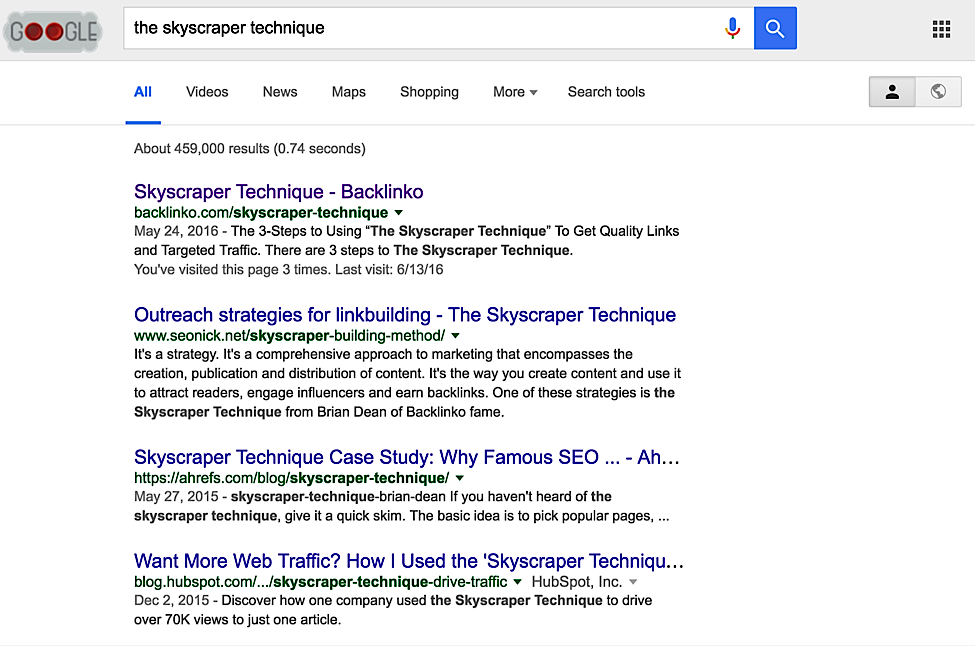The height and width of the screenshot is (646, 975).
Task: Click the May 27, 2015 date on the ahrefs result
Action: [176, 497]
